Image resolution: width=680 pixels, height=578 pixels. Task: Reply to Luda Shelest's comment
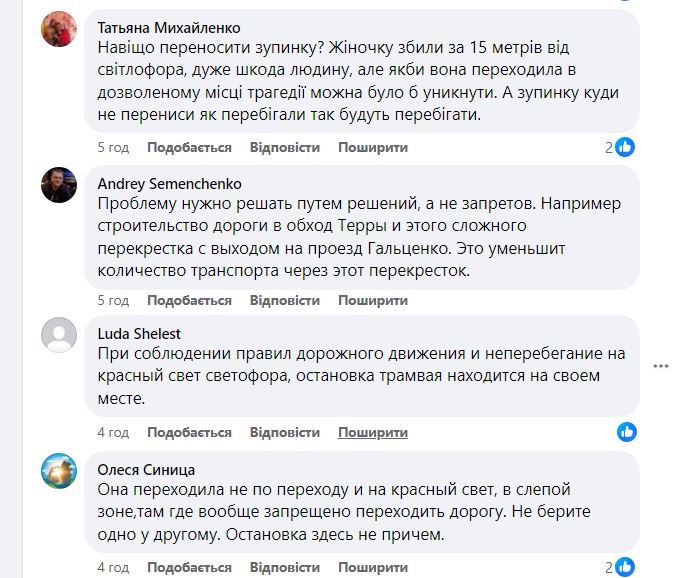coord(285,432)
